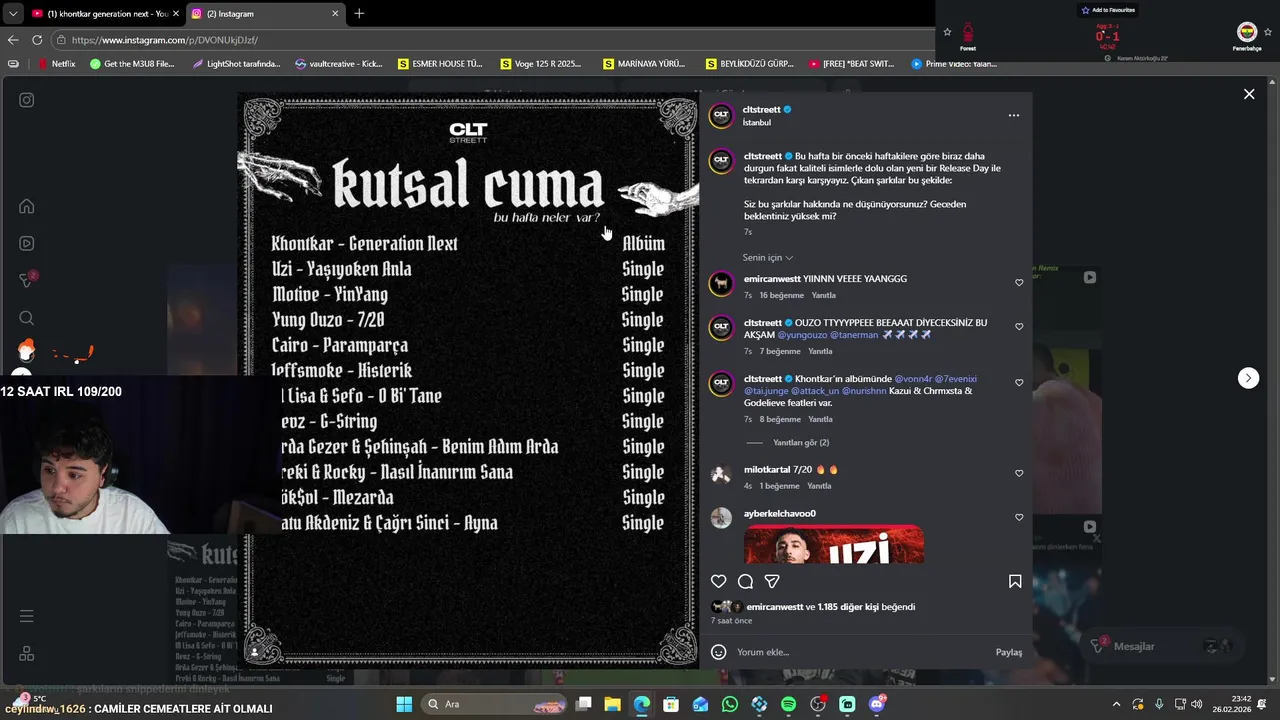Submit comment with Paylaş button
The width and height of the screenshot is (1280, 720).
click(x=1008, y=652)
